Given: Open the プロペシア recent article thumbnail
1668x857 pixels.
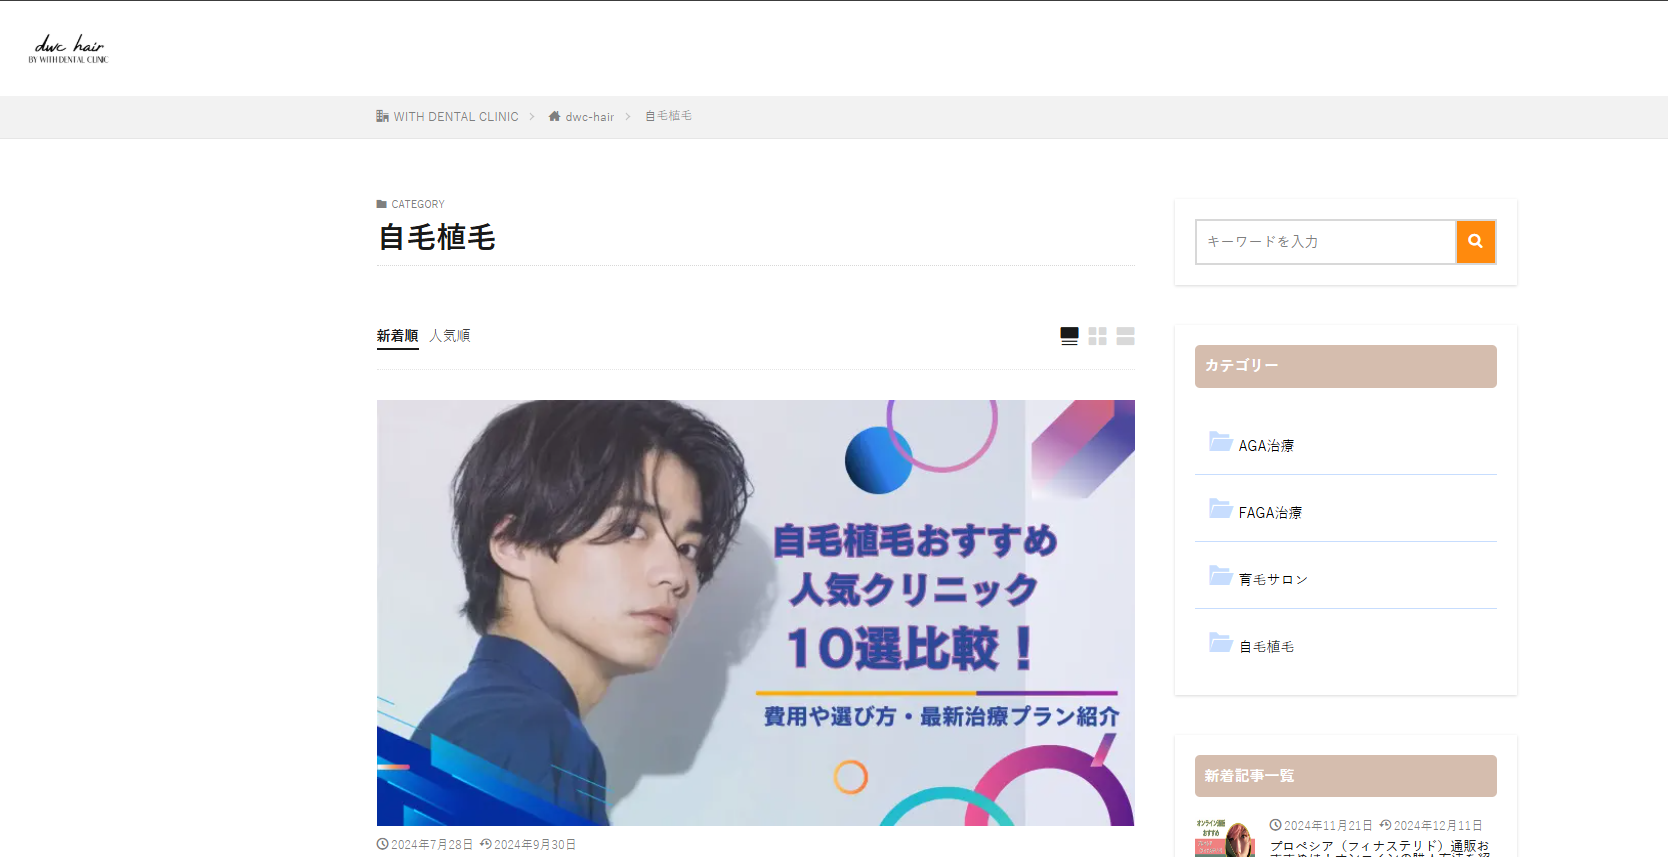Looking at the screenshot, I should [x=1225, y=838].
